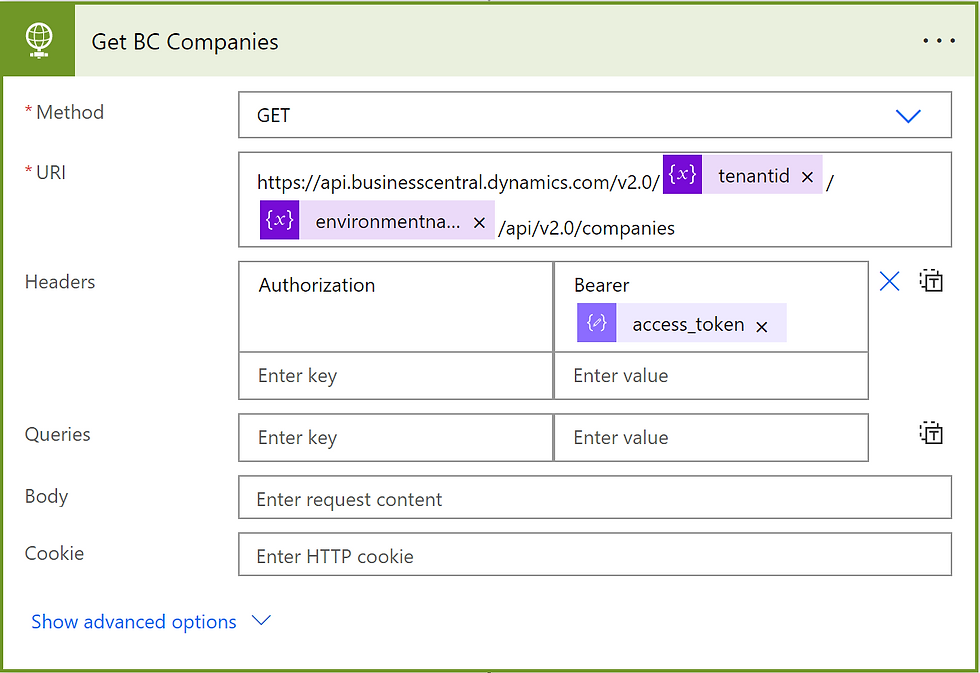This screenshot has width=980, height=673.
Task: Expand advanced options chevron
Action: (x=261, y=621)
